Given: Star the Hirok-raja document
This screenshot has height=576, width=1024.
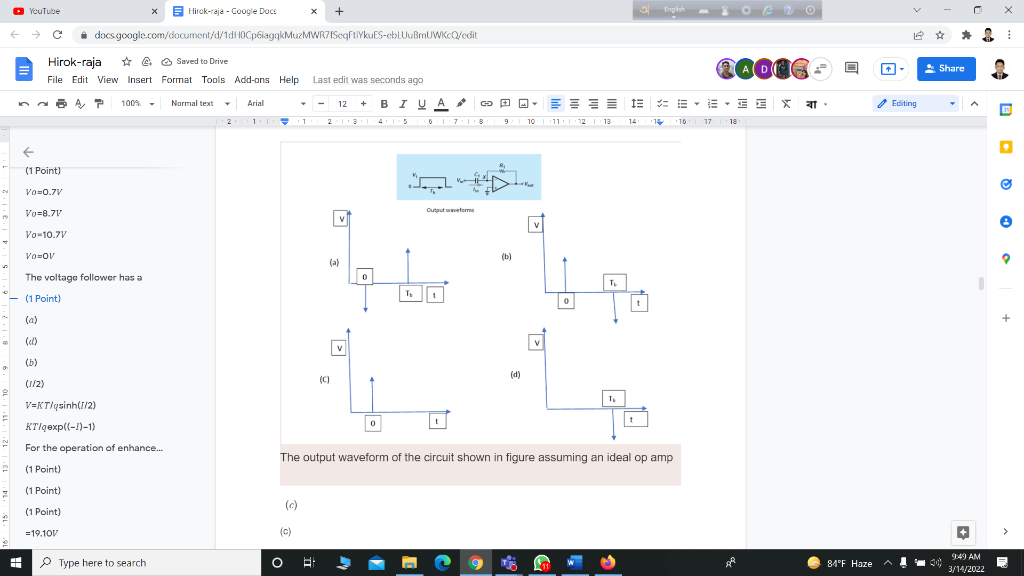Looking at the screenshot, I should tap(127, 61).
